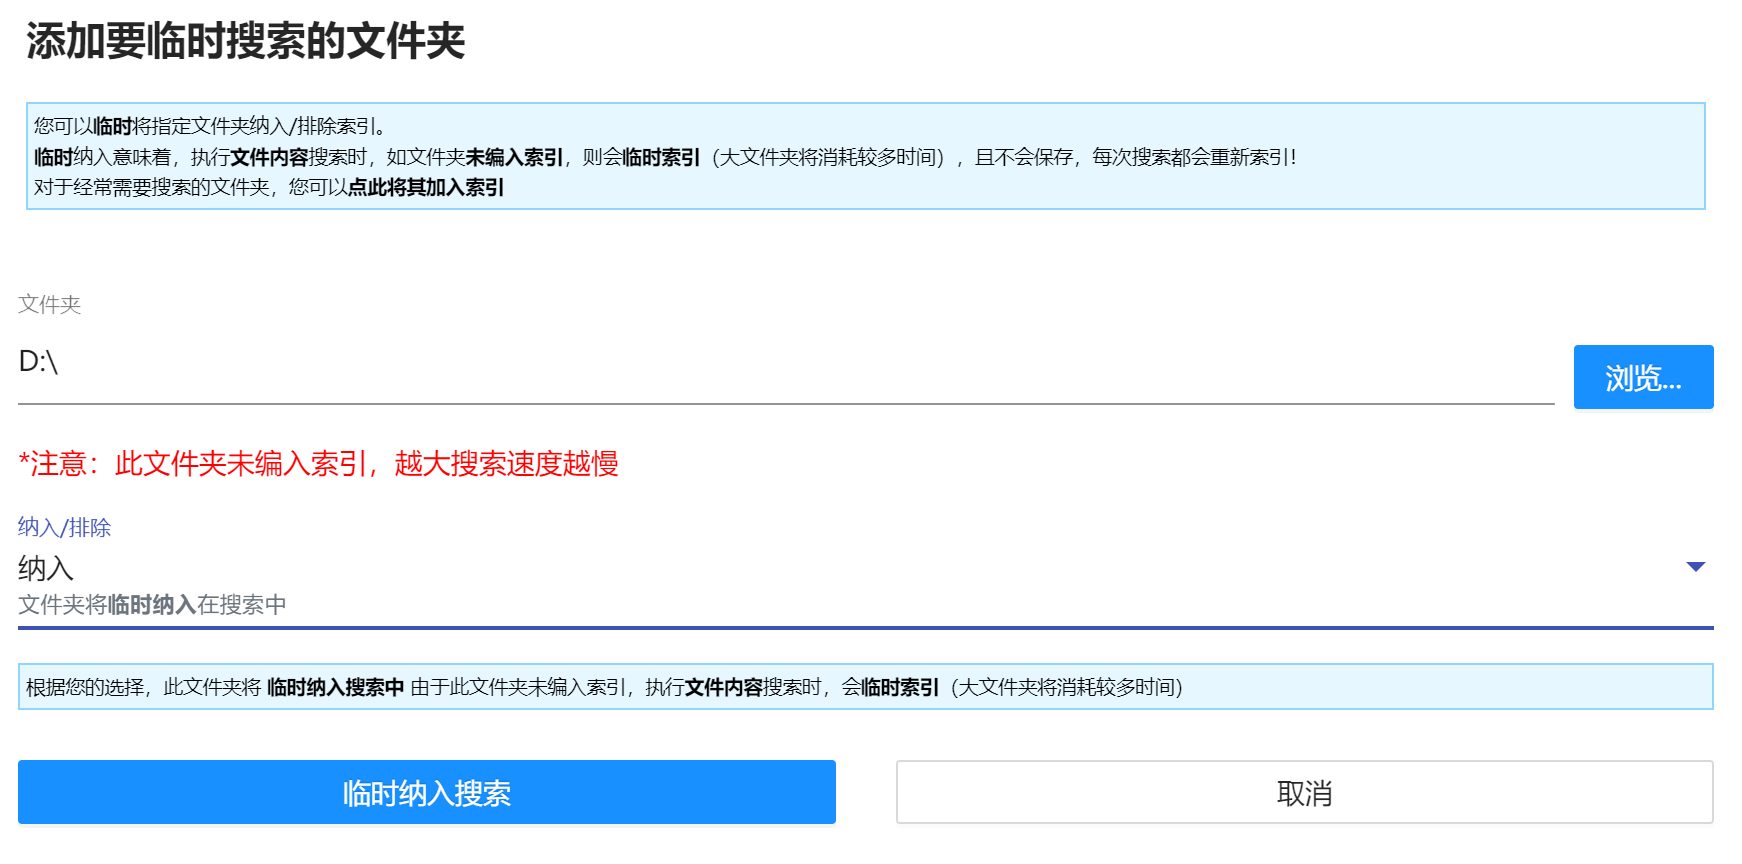This screenshot has width=1742, height=864.
Task: Expand the 纳入/排除 dropdown arrow
Action: [x=1695, y=567]
